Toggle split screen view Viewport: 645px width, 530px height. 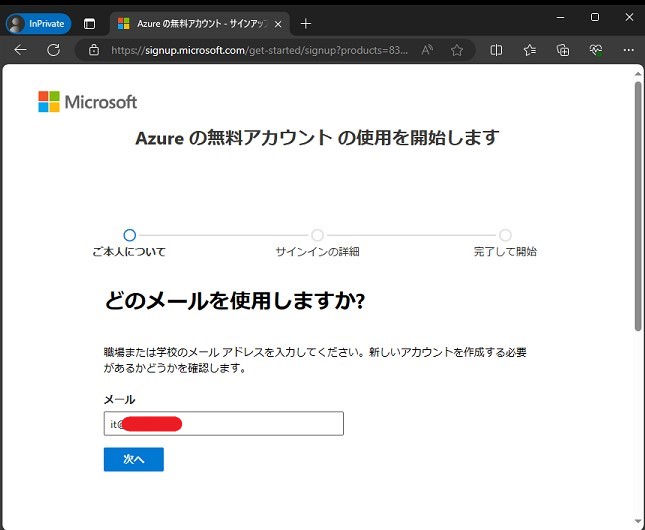pos(496,50)
